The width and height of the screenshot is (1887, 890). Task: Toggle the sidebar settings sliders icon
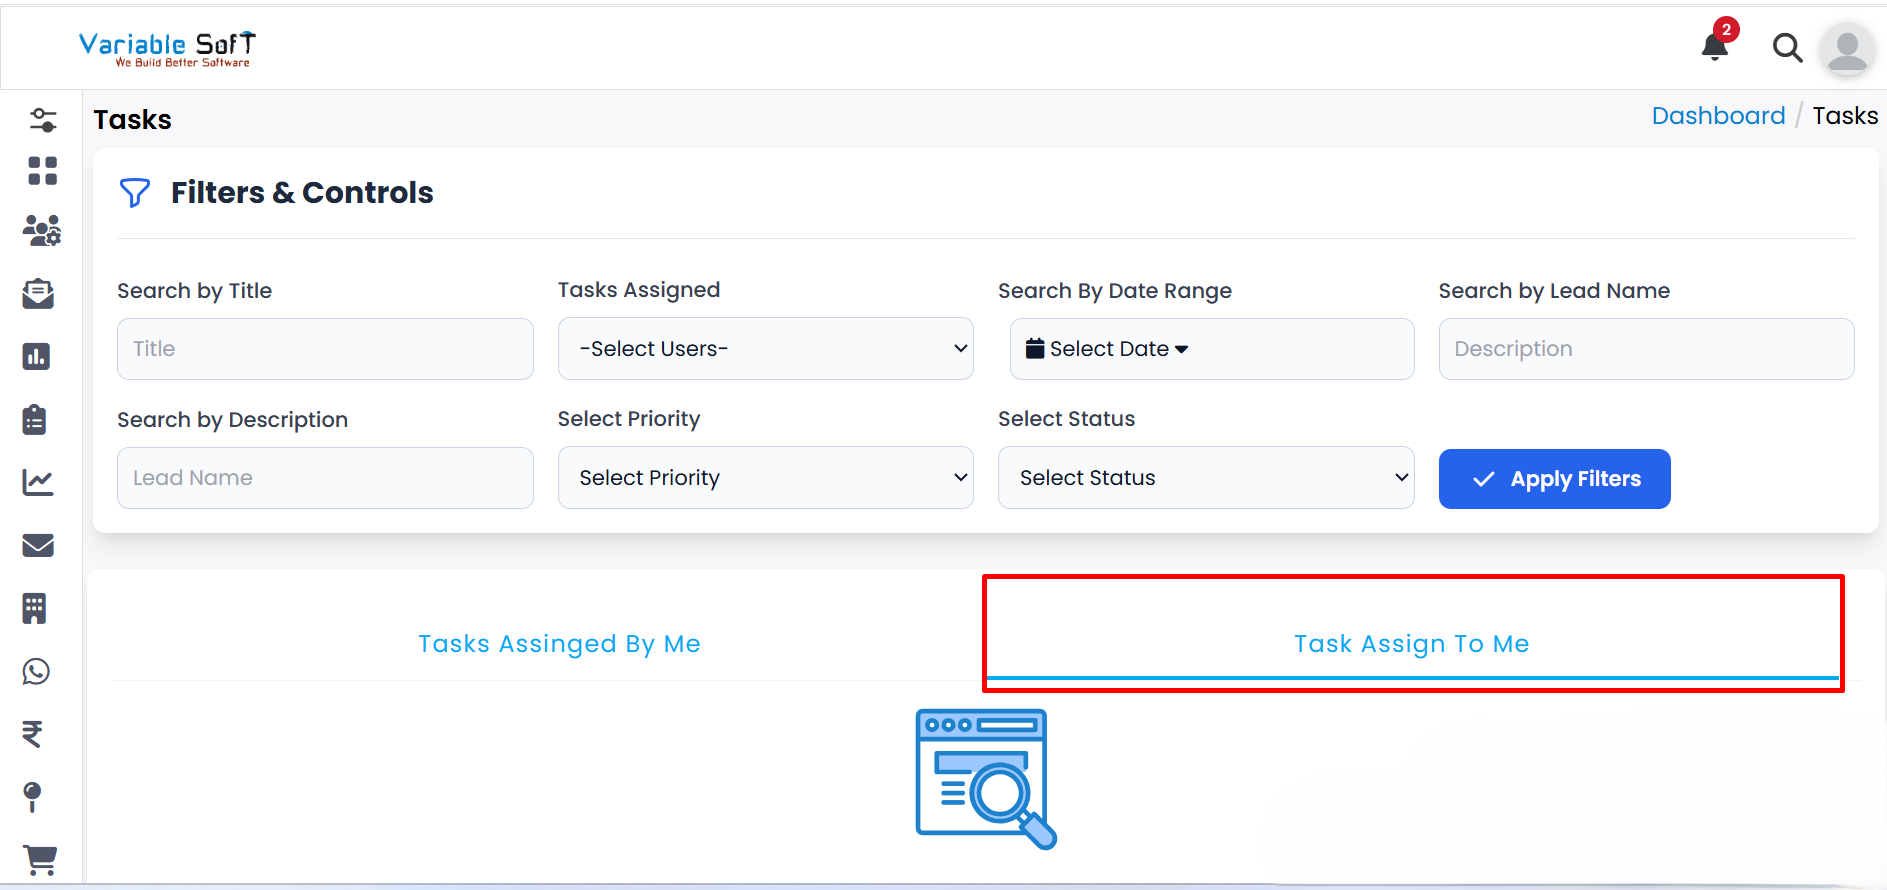pyautogui.click(x=43, y=120)
